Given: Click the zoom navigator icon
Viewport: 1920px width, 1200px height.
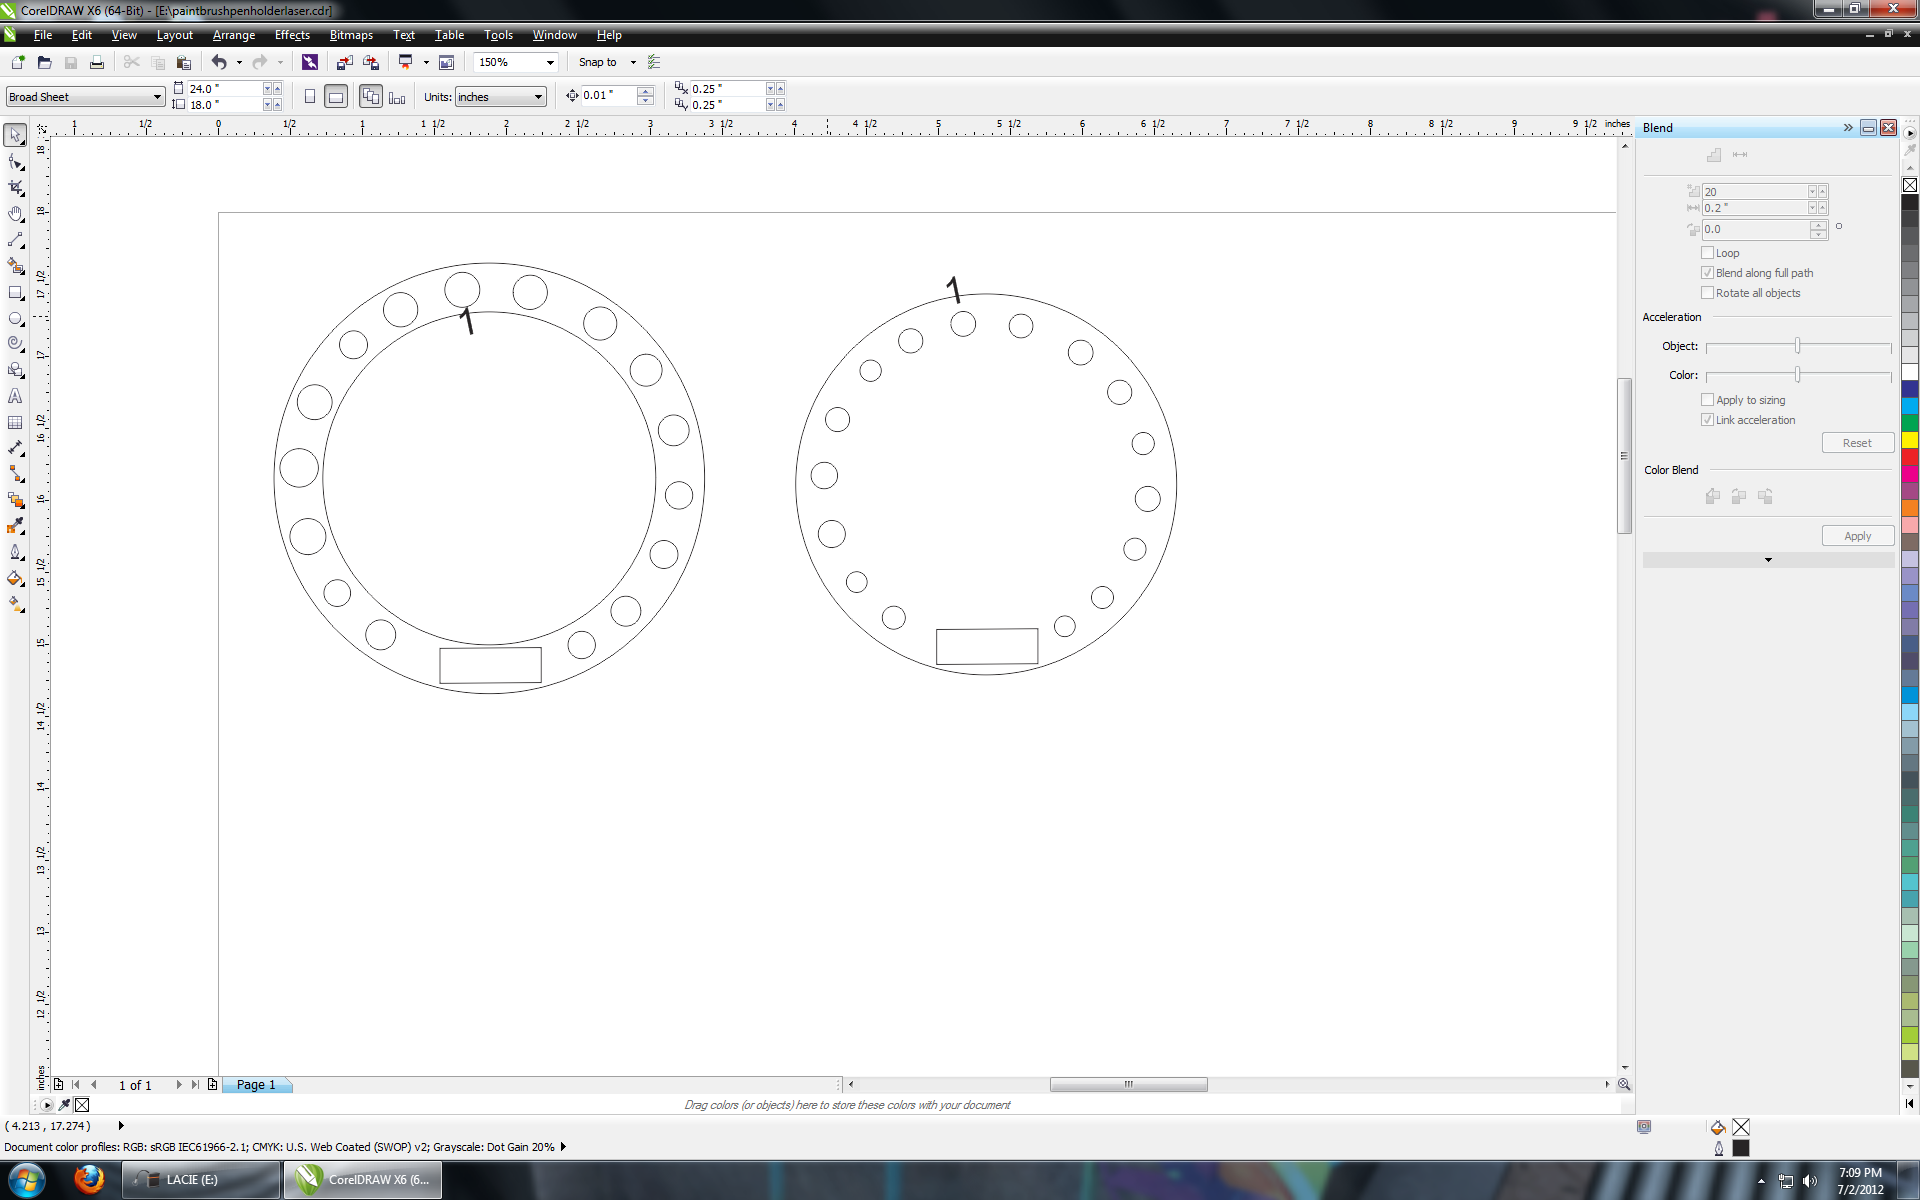Looking at the screenshot, I should [x=1624, y=1084].
